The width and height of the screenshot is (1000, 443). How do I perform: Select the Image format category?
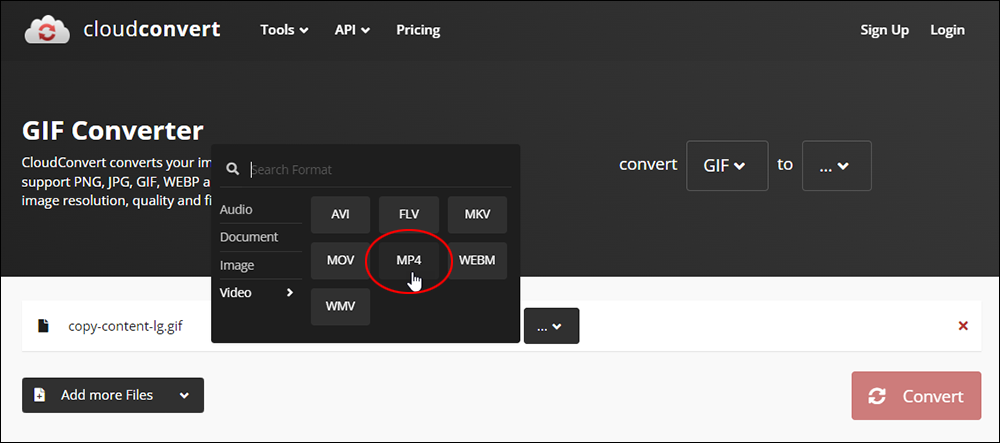260,265
